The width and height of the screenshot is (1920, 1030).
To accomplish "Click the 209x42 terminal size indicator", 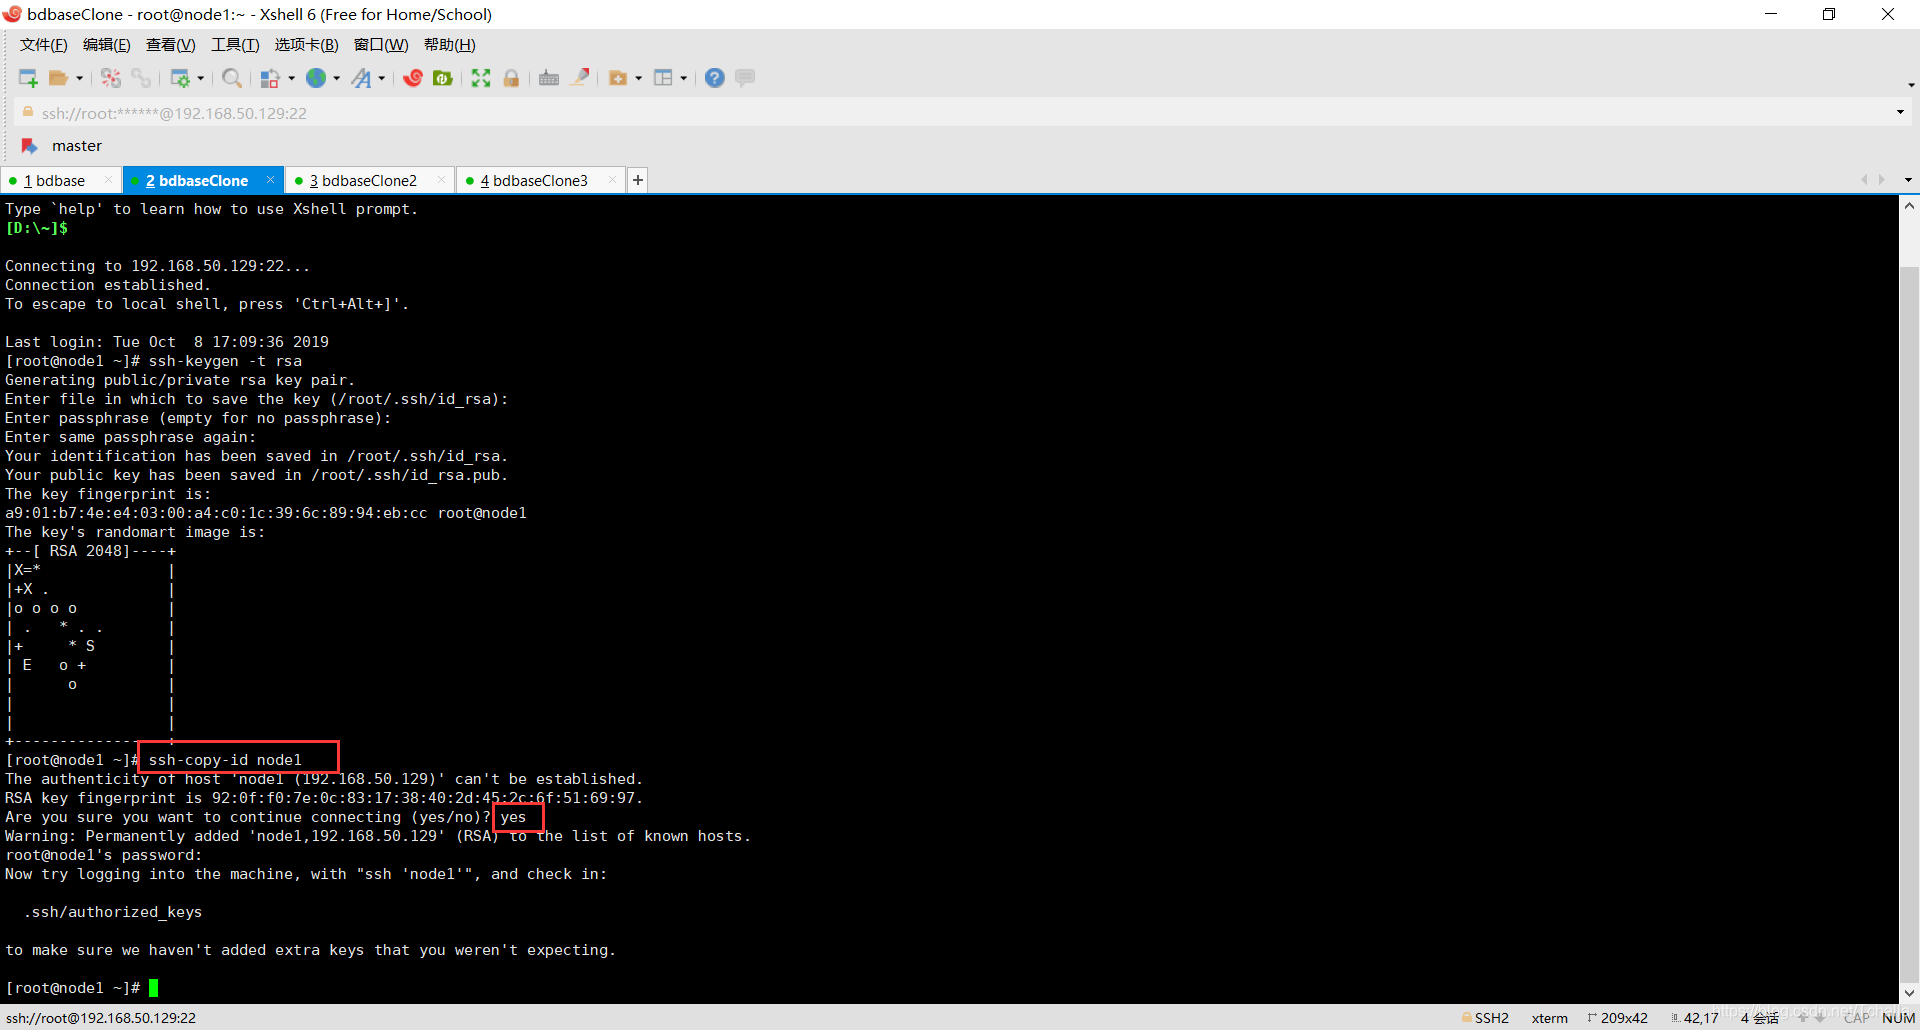I will [x=1618, y=1018].
